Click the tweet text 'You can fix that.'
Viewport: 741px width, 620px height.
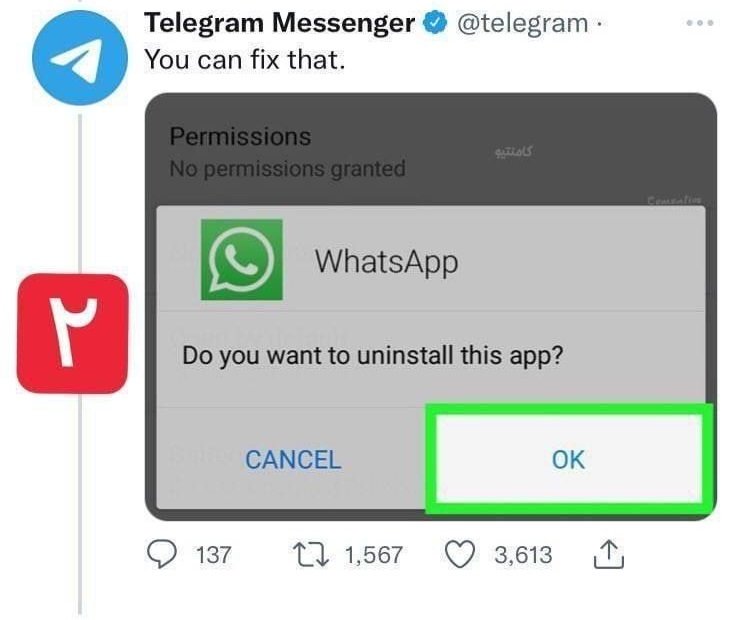click(x=245, y=60)
